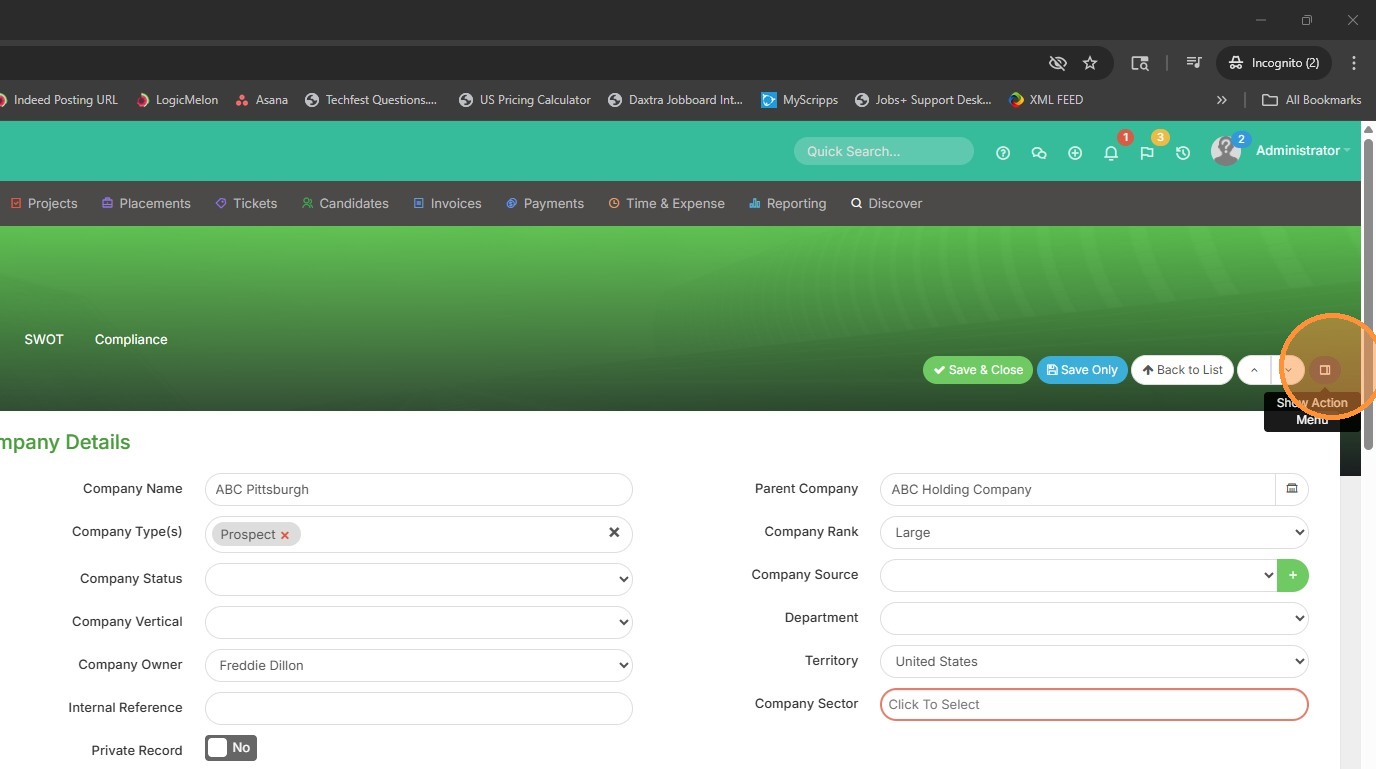Open the Daxtra Jobboard bookmark
Viewport: 1376px width, 769px height.
coord(676,100)
